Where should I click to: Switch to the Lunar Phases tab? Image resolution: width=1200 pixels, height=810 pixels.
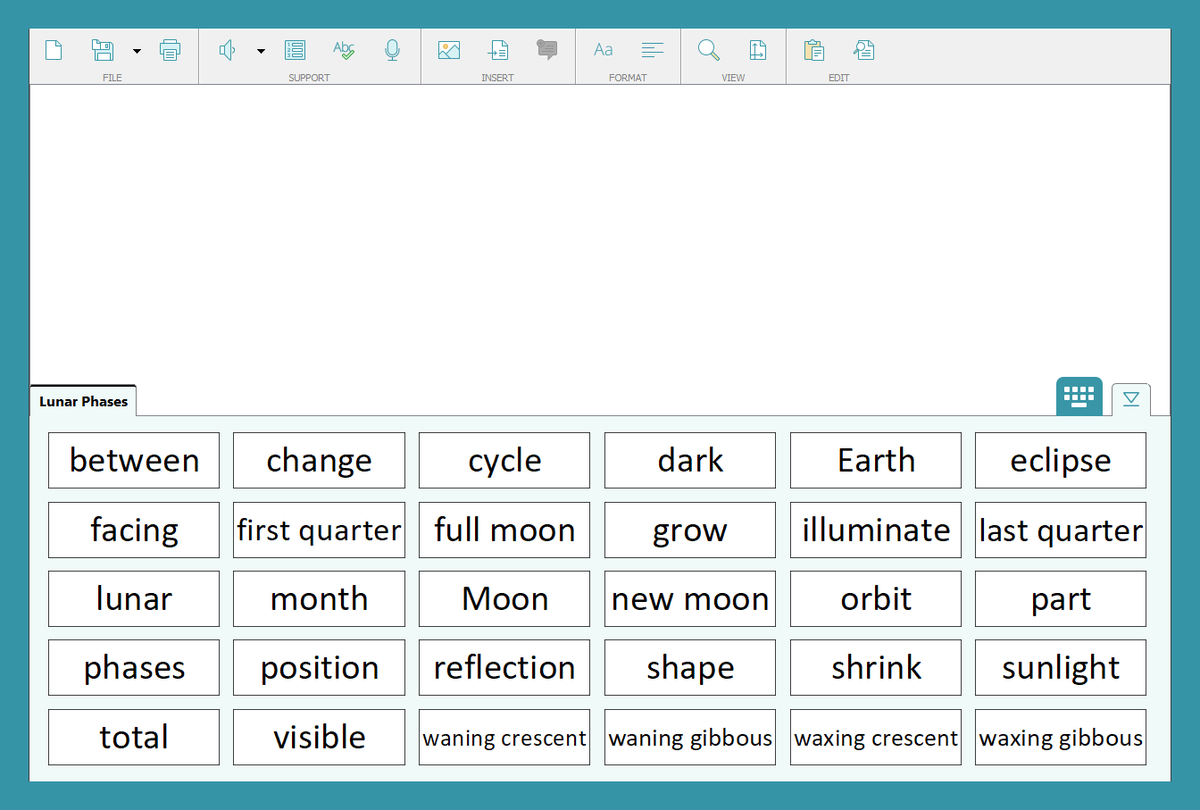[83, 400]
